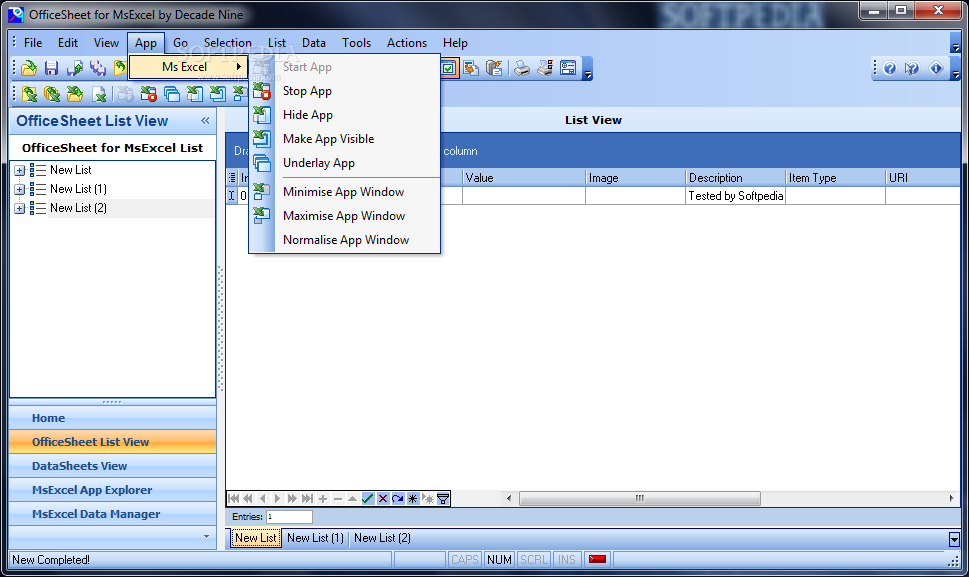
Task: Expand the New List (1) tree node
Action: coord(19,189)
